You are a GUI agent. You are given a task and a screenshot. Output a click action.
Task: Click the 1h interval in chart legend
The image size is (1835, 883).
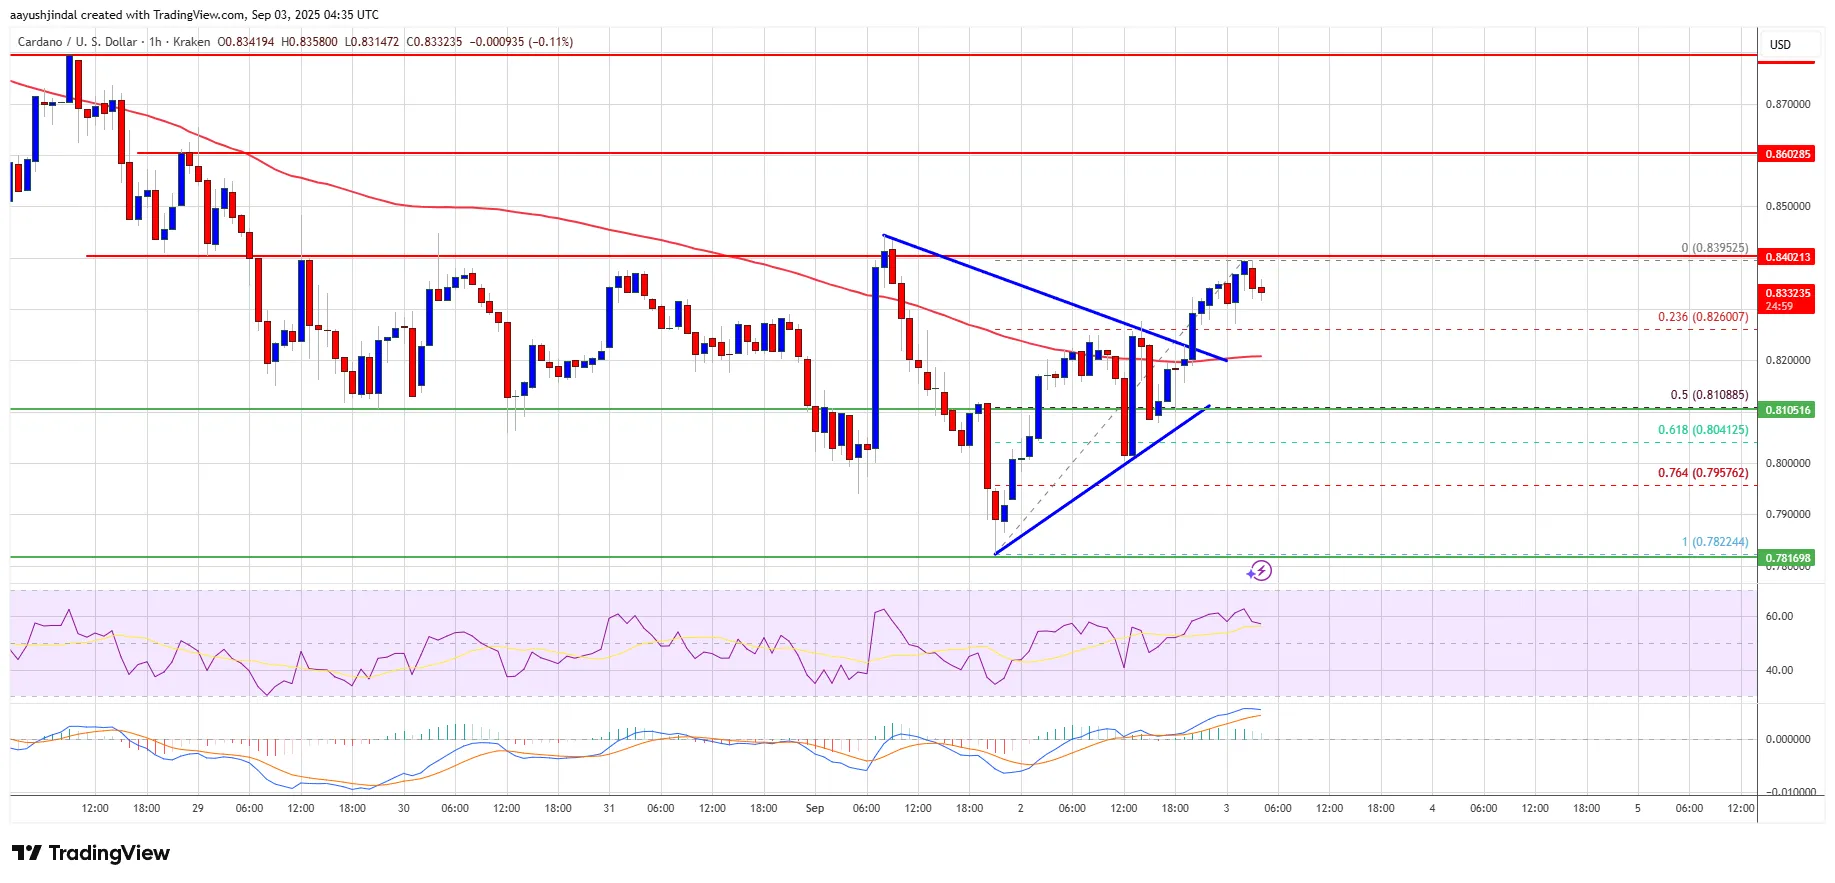click(x=155, y=42)
